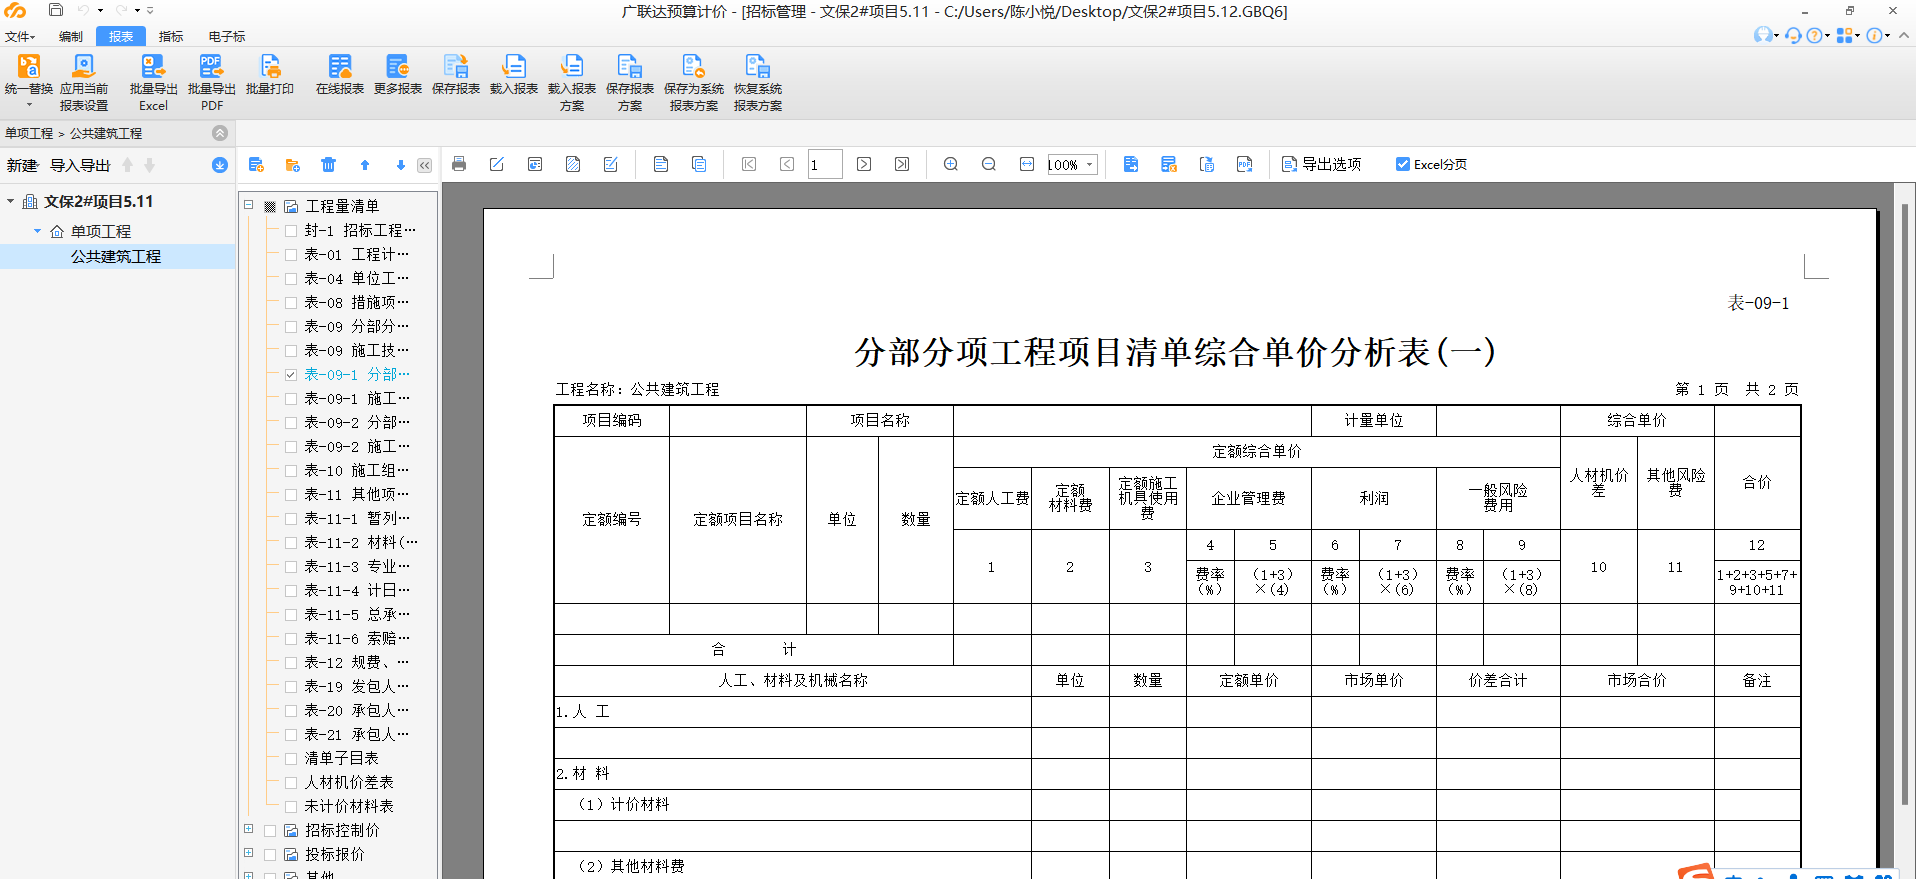
Task: Click the print icon in preview toolbar
Action: click(x=459, y=164)
